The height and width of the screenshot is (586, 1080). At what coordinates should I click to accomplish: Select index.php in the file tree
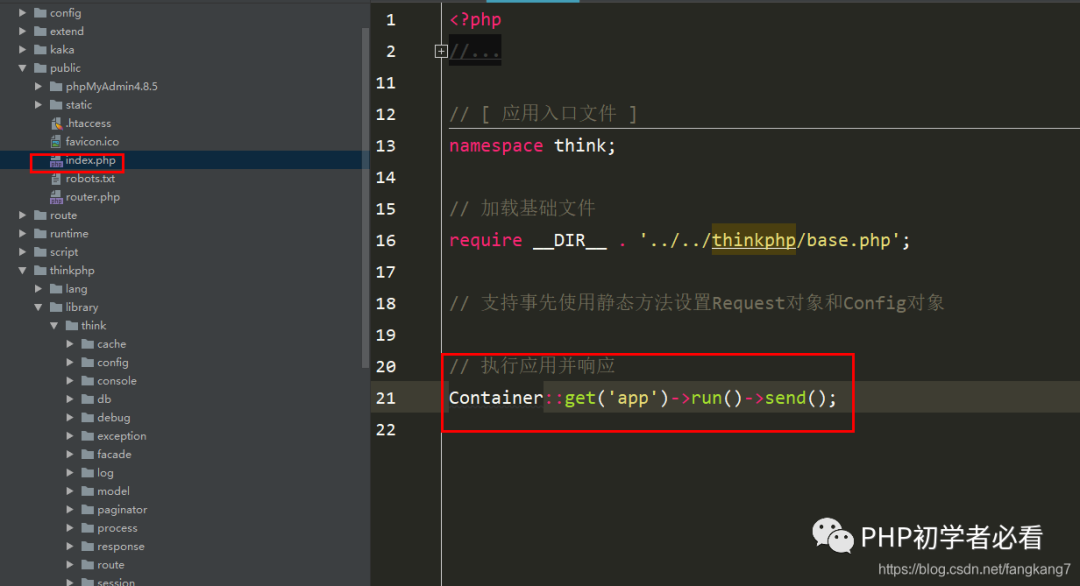90,160
